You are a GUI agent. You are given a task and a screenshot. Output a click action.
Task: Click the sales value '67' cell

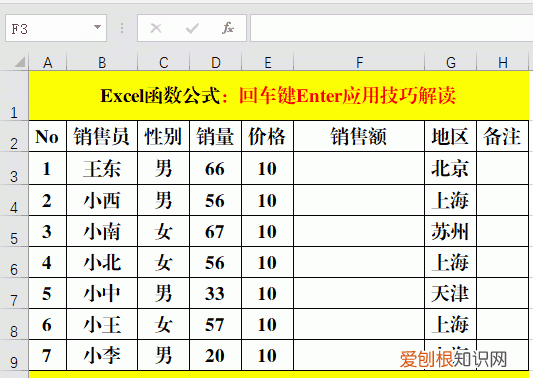[x=216, y=231]
